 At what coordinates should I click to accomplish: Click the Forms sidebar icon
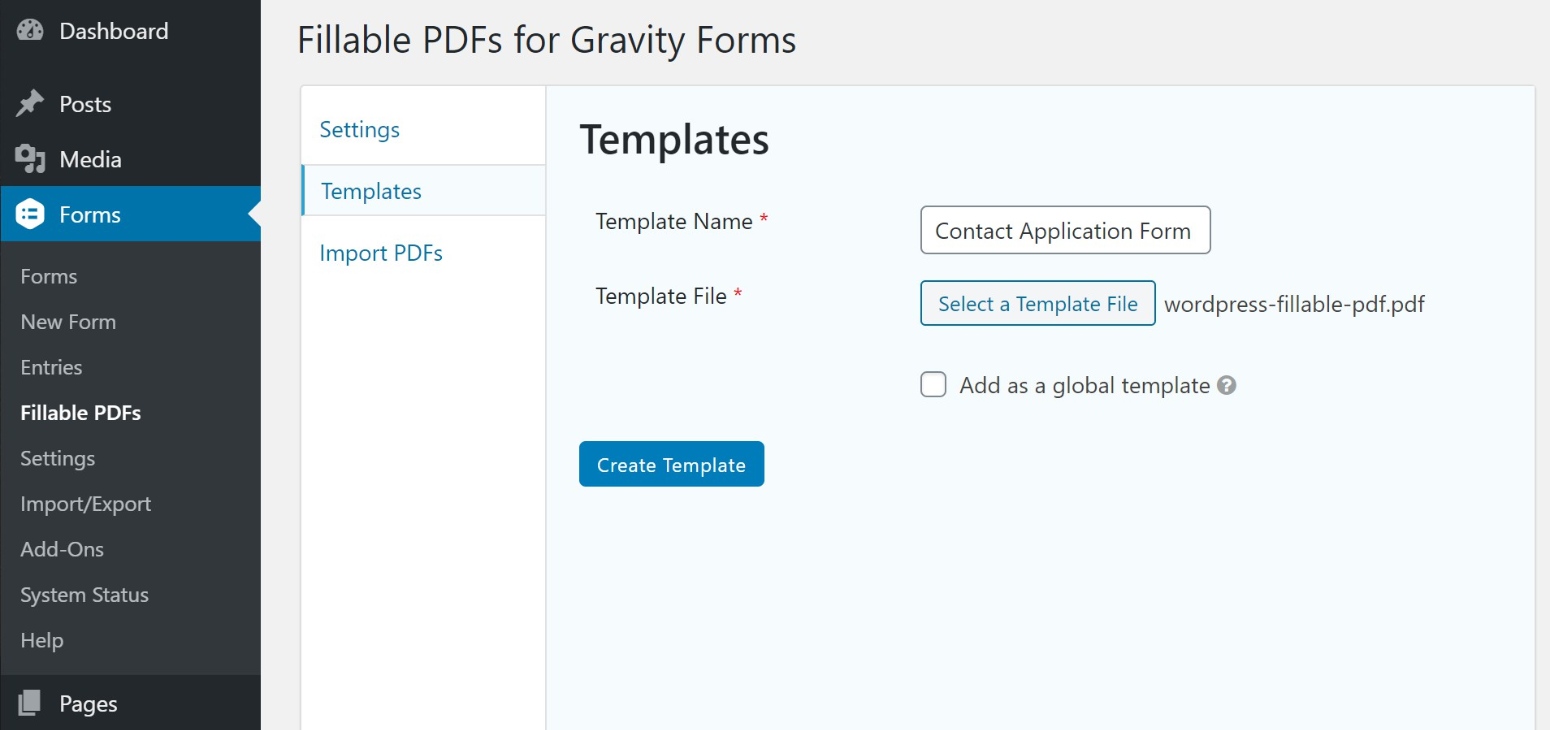point(29,214)
